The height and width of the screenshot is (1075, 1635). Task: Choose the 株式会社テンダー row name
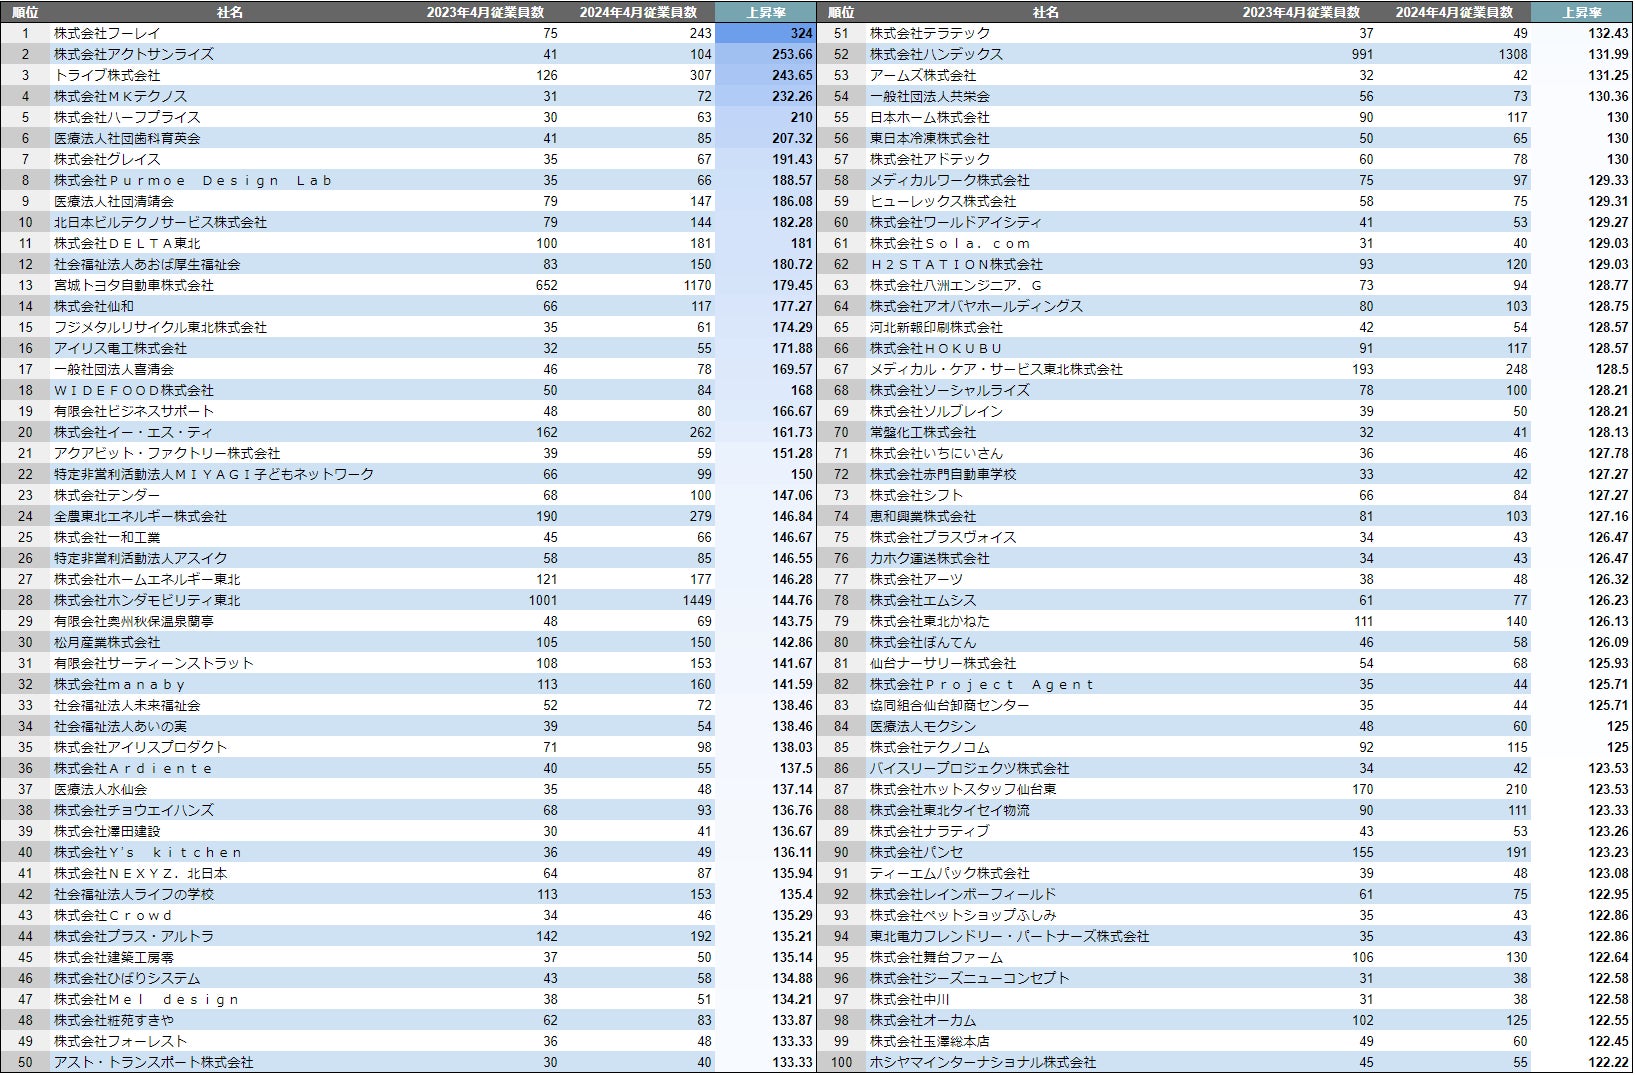[107, 495]
